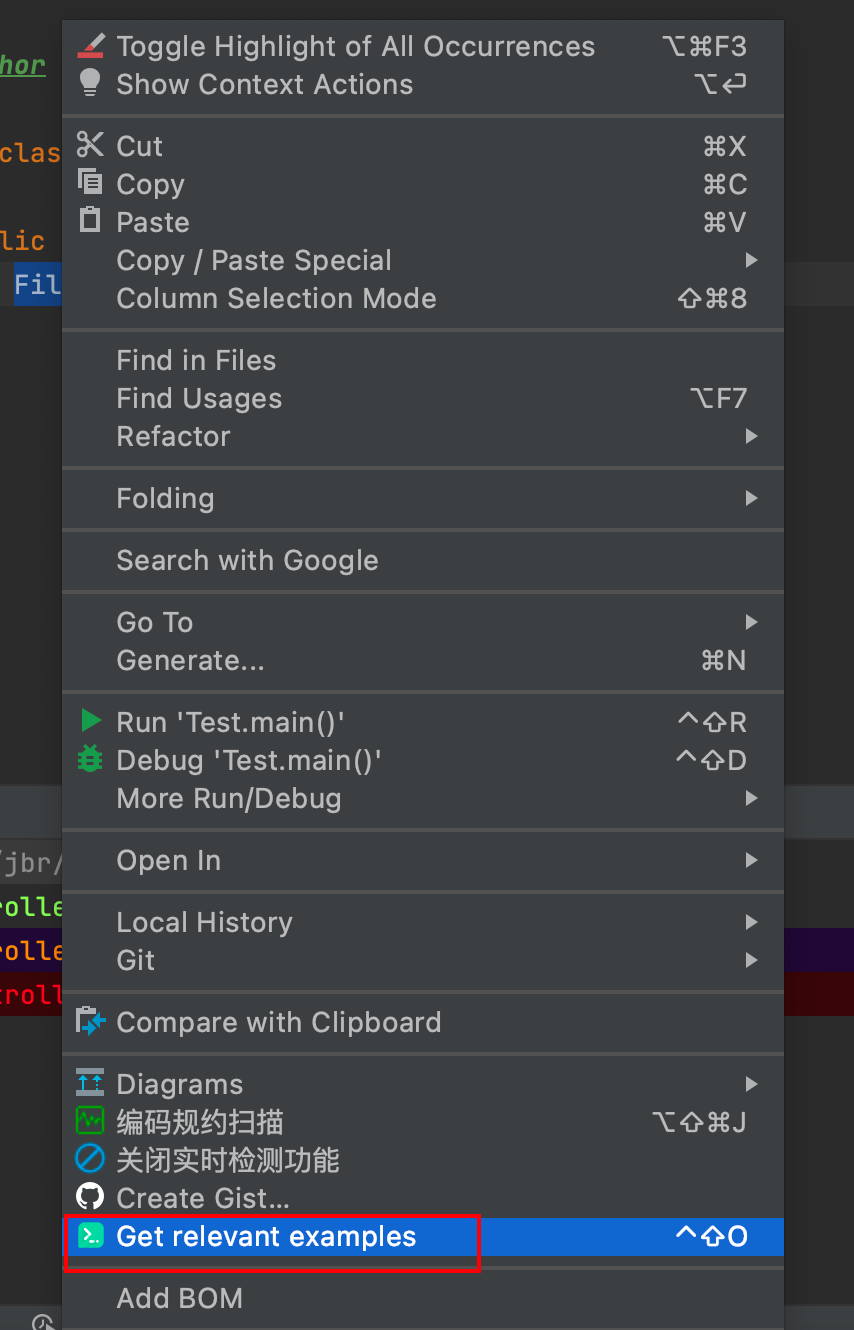
Task: Click the bug icon beside Debug 'Test.main()'
Action: pyautogui.click(x=90, y=759)
